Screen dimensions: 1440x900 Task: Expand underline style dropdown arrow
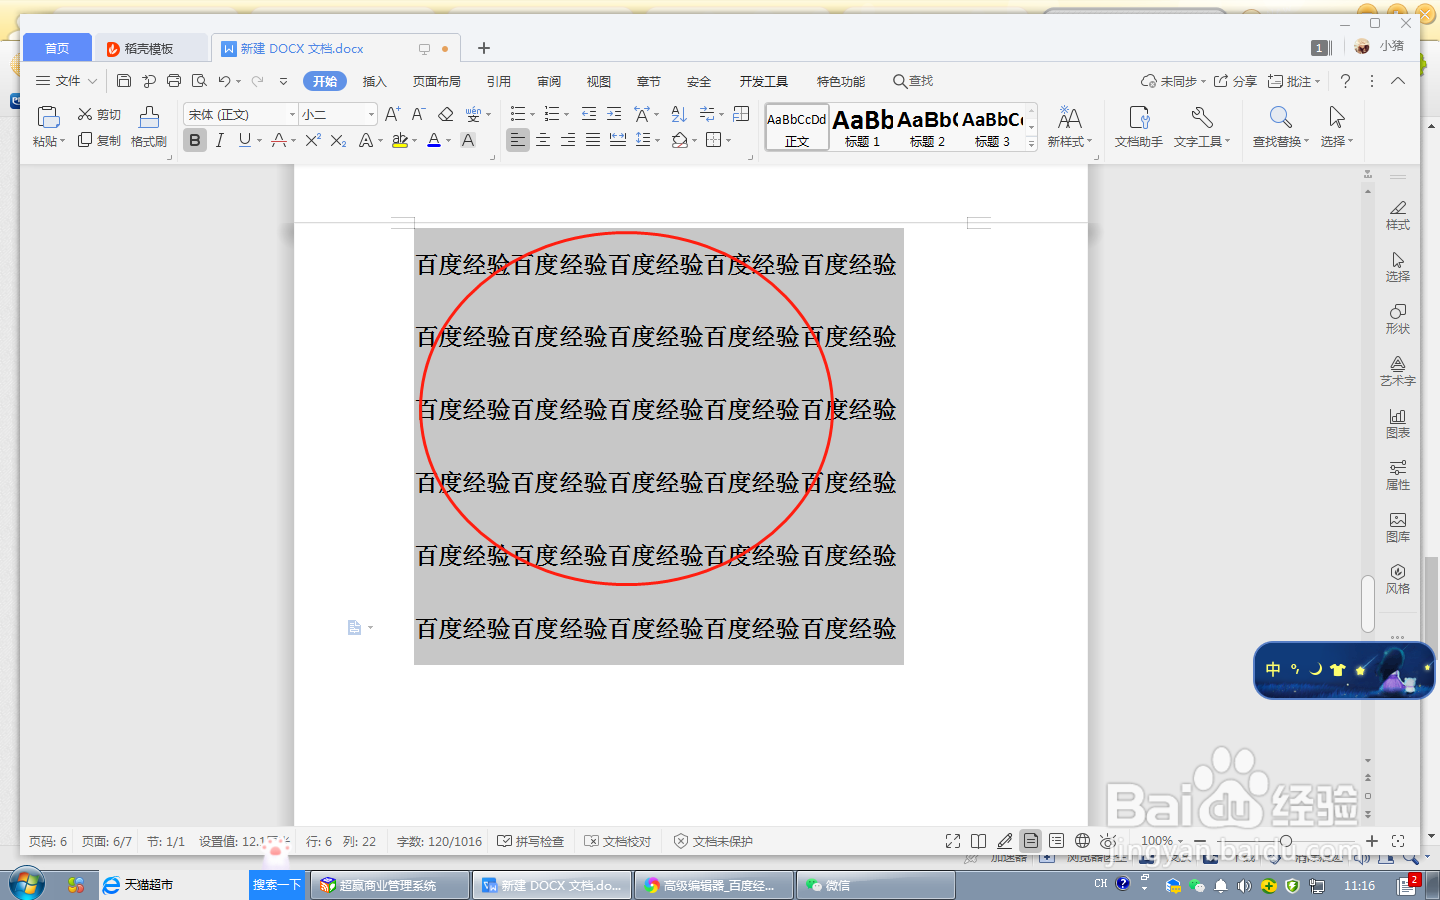click(x=259, y=141)
